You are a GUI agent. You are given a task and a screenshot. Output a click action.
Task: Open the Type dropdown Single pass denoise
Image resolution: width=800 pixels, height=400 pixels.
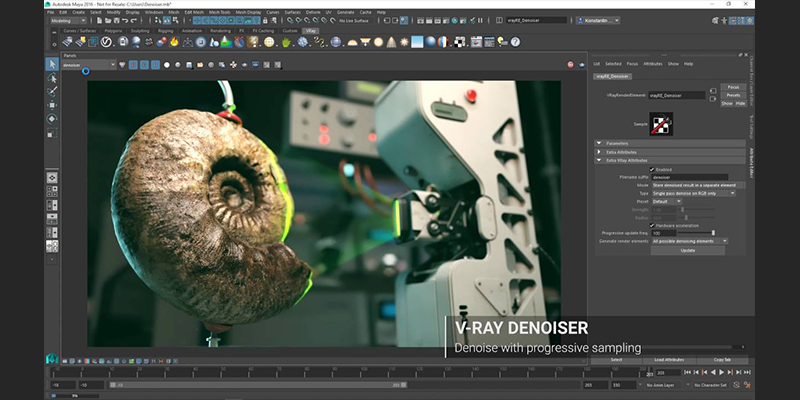tap(694, 193)
